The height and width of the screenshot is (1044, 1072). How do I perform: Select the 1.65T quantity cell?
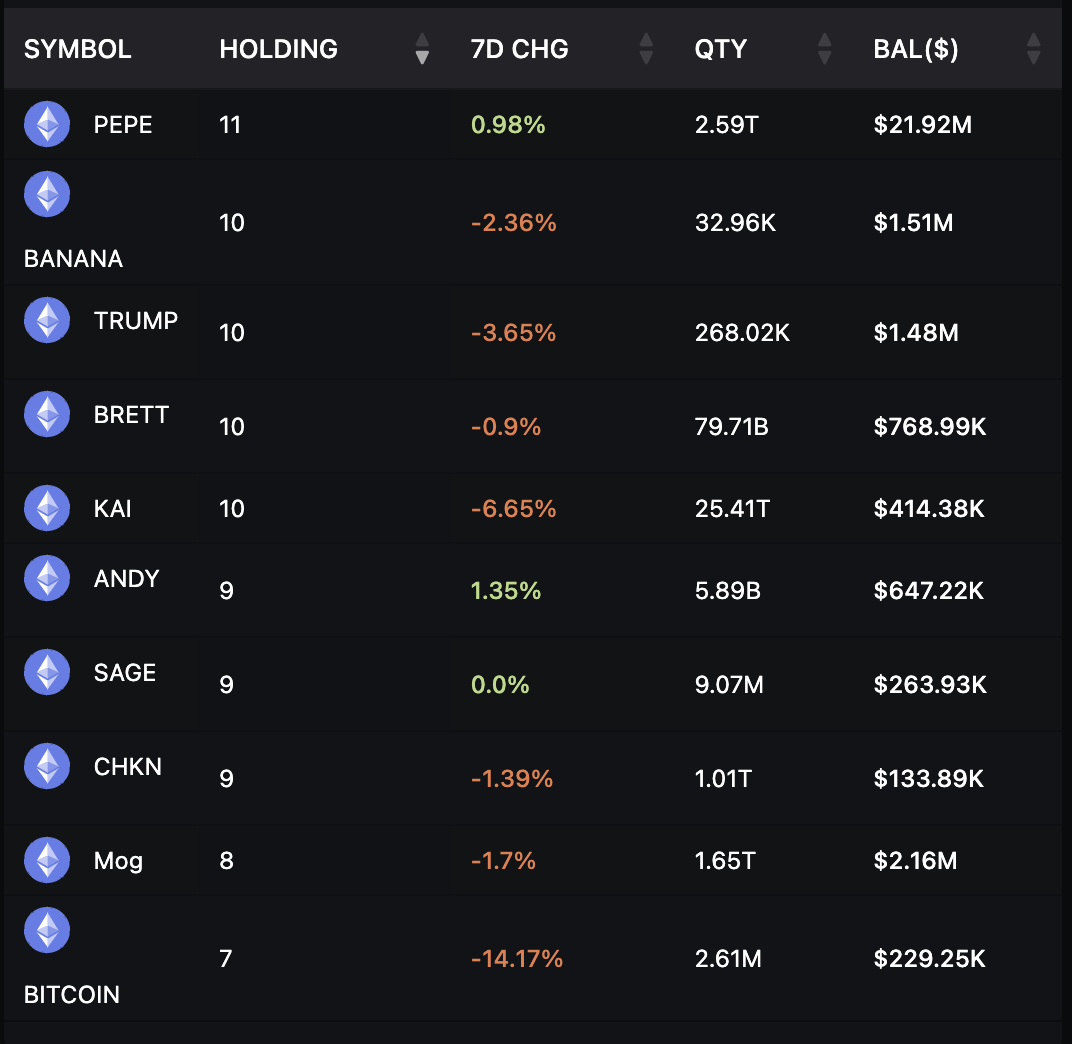coord(725,861)
